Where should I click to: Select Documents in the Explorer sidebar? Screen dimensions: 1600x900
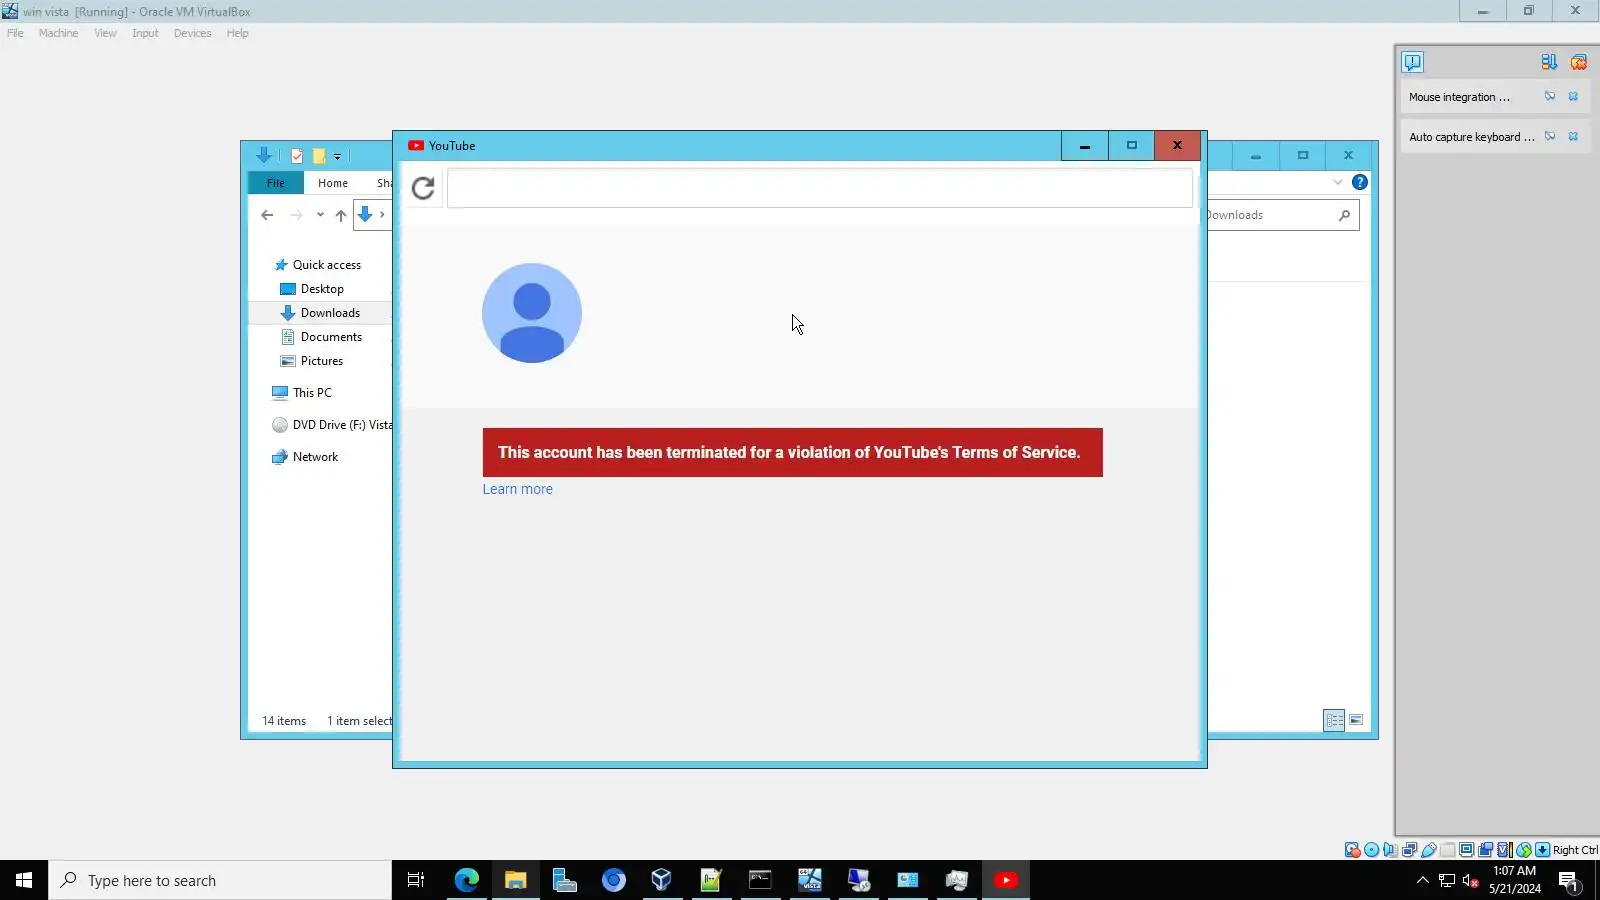[x=321, y=337]
